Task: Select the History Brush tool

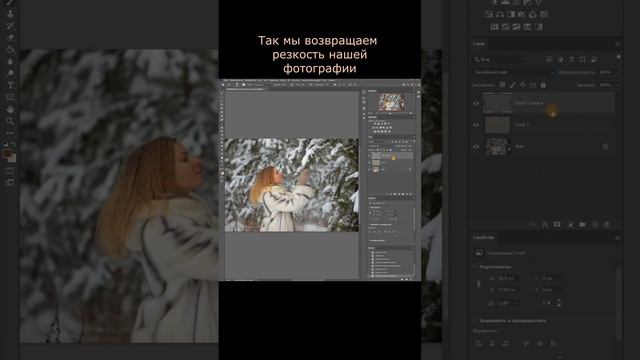Action: coord(10,25)
